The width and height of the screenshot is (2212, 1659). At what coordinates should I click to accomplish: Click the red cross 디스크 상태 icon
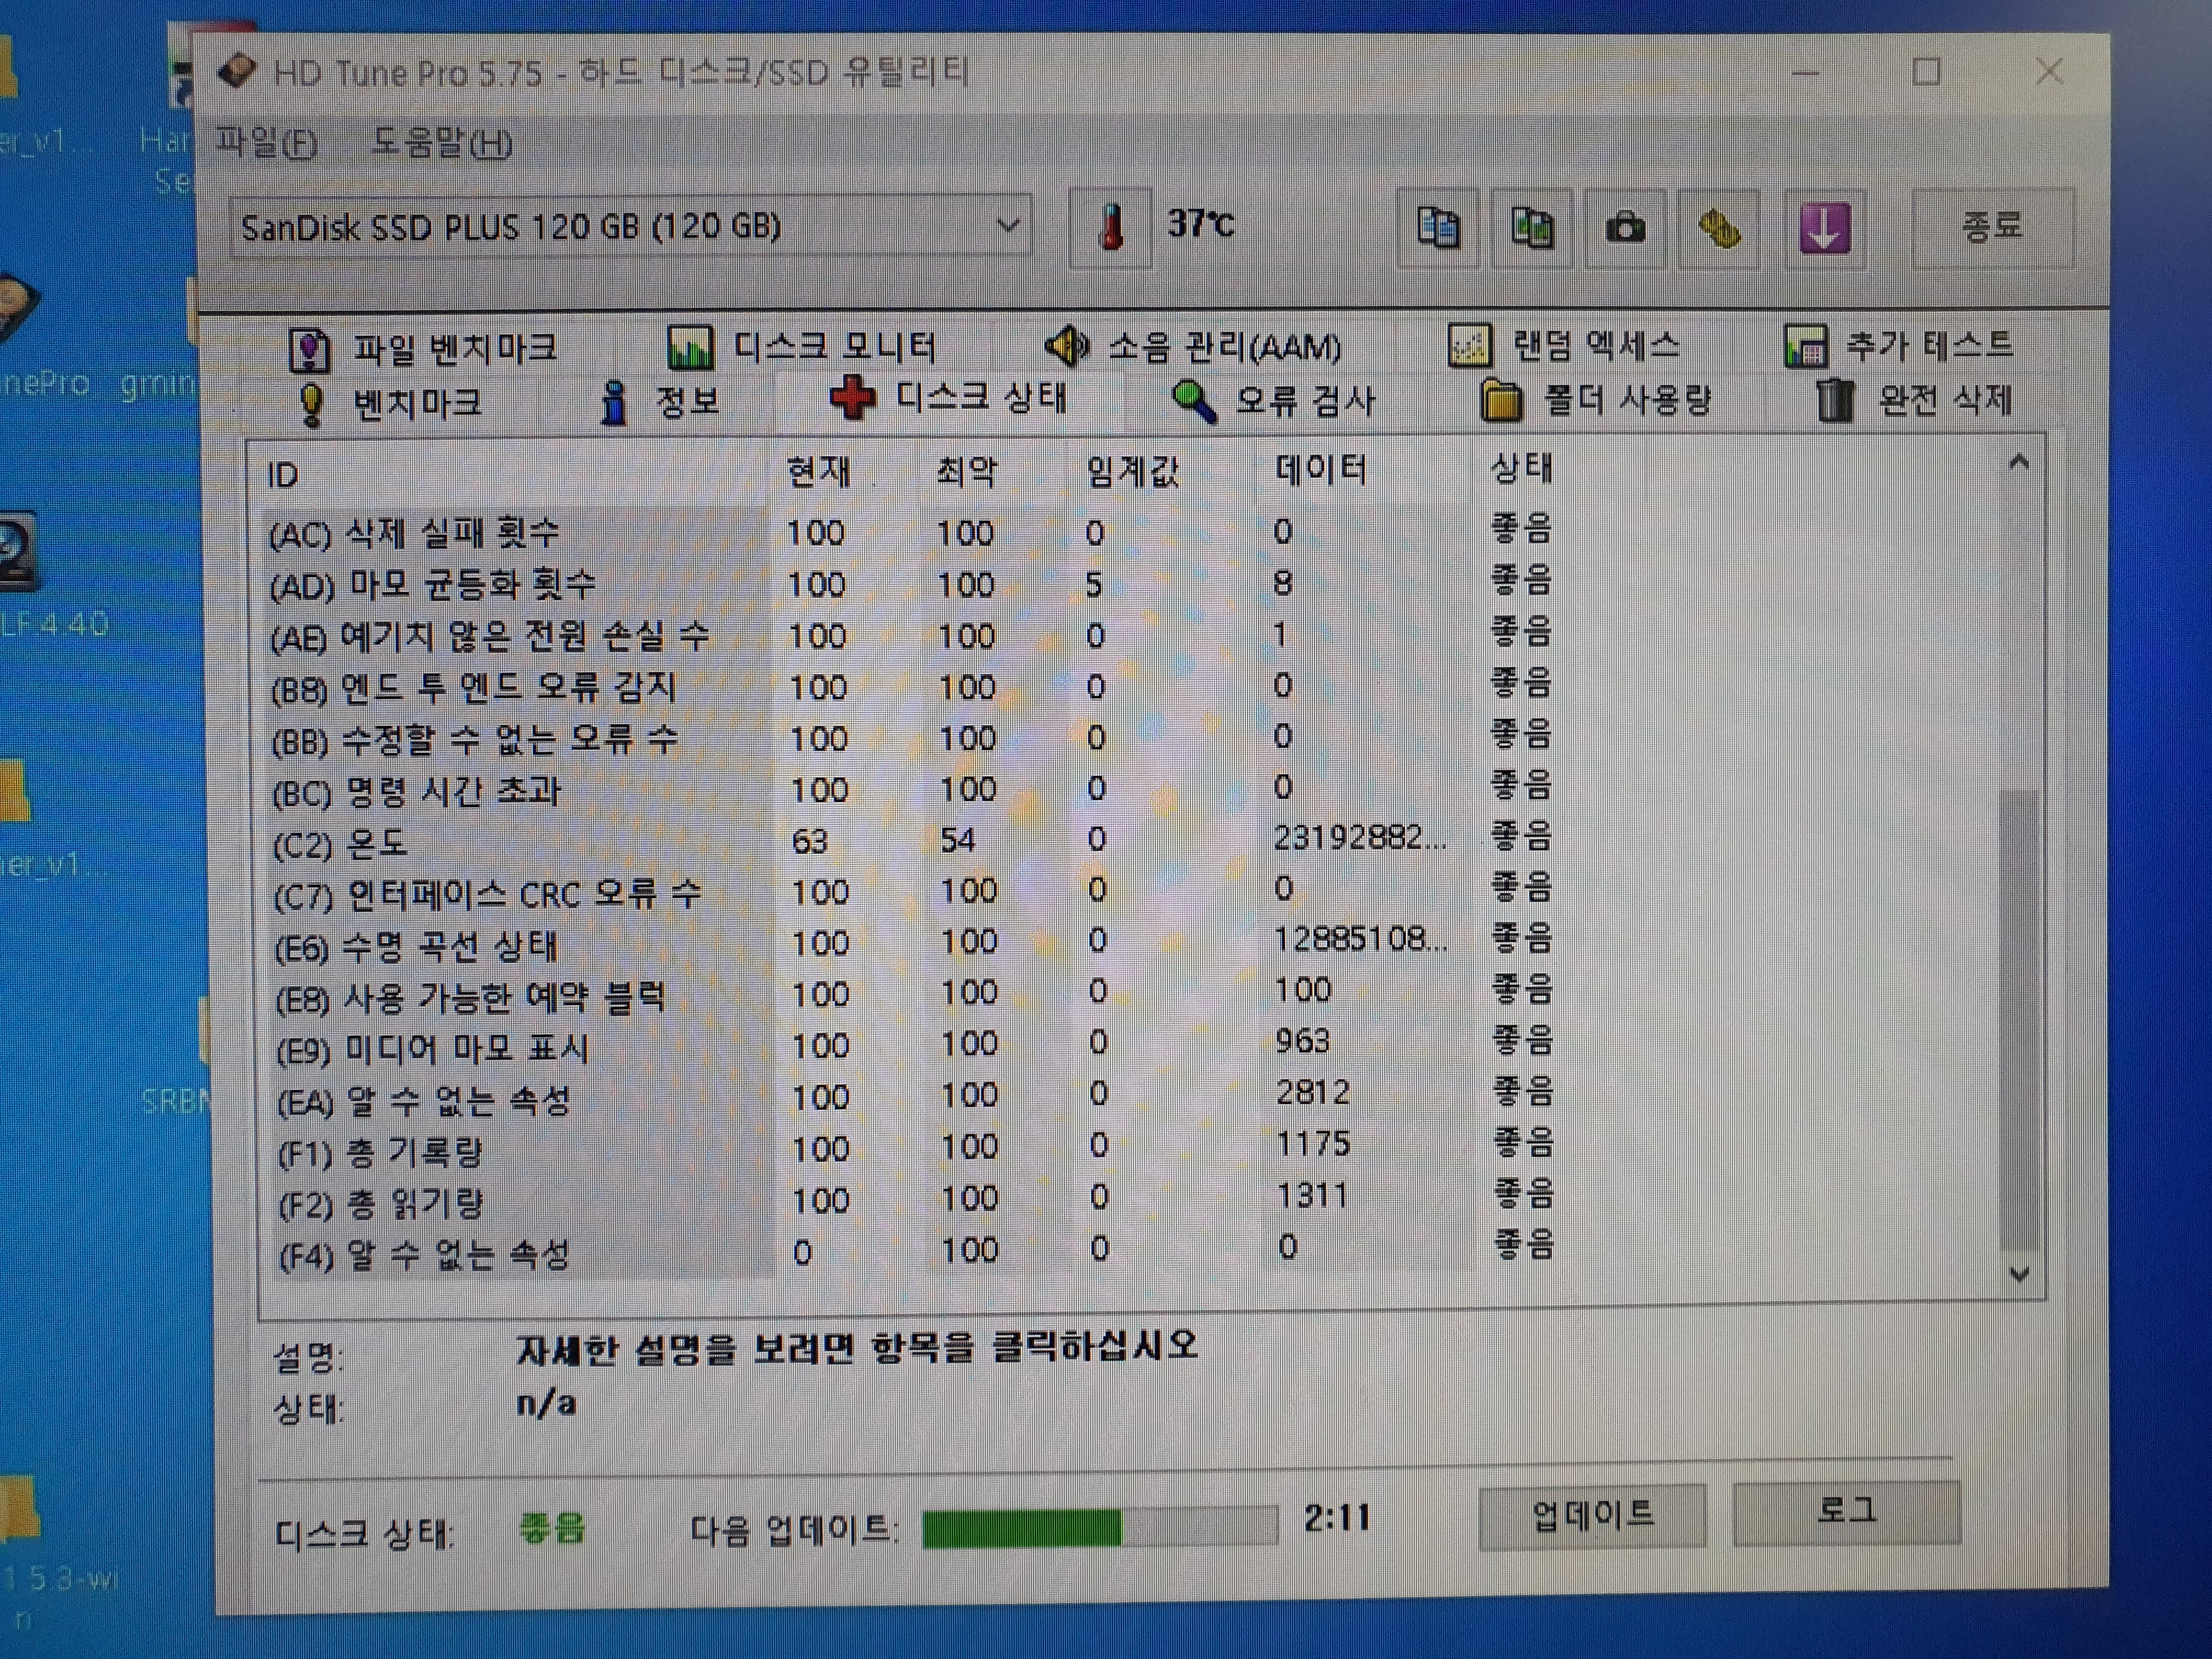[853, 399]
